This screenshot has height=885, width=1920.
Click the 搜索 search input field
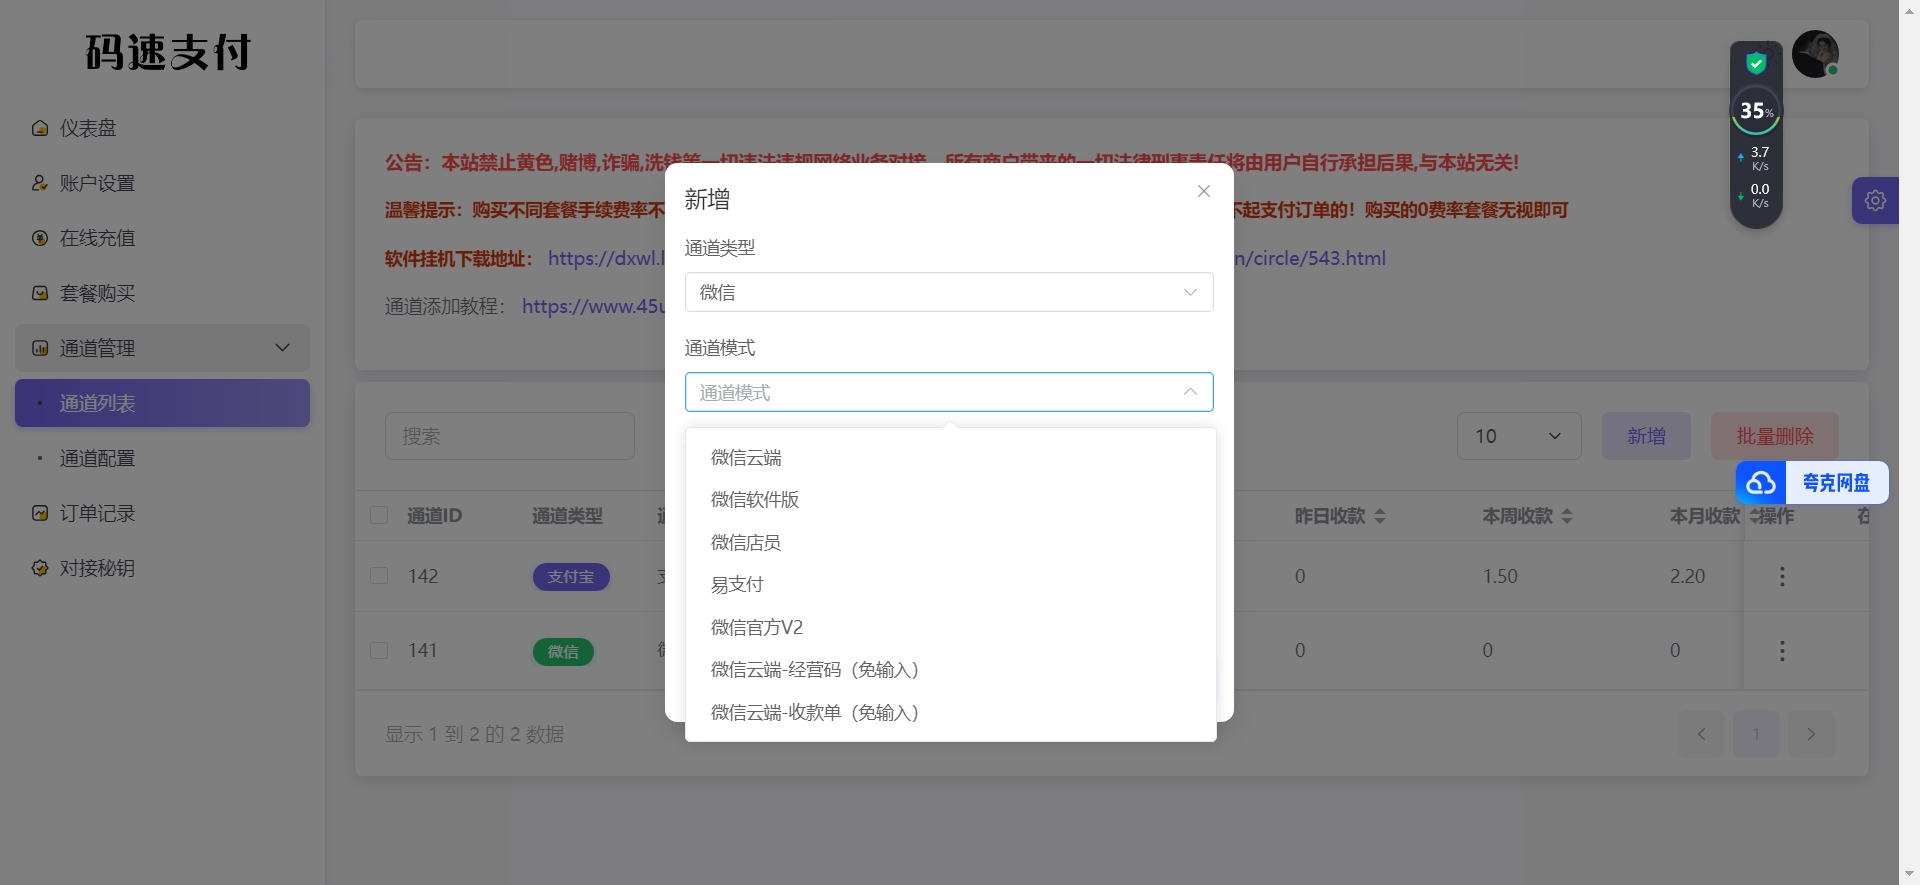[x=509, y=436]
